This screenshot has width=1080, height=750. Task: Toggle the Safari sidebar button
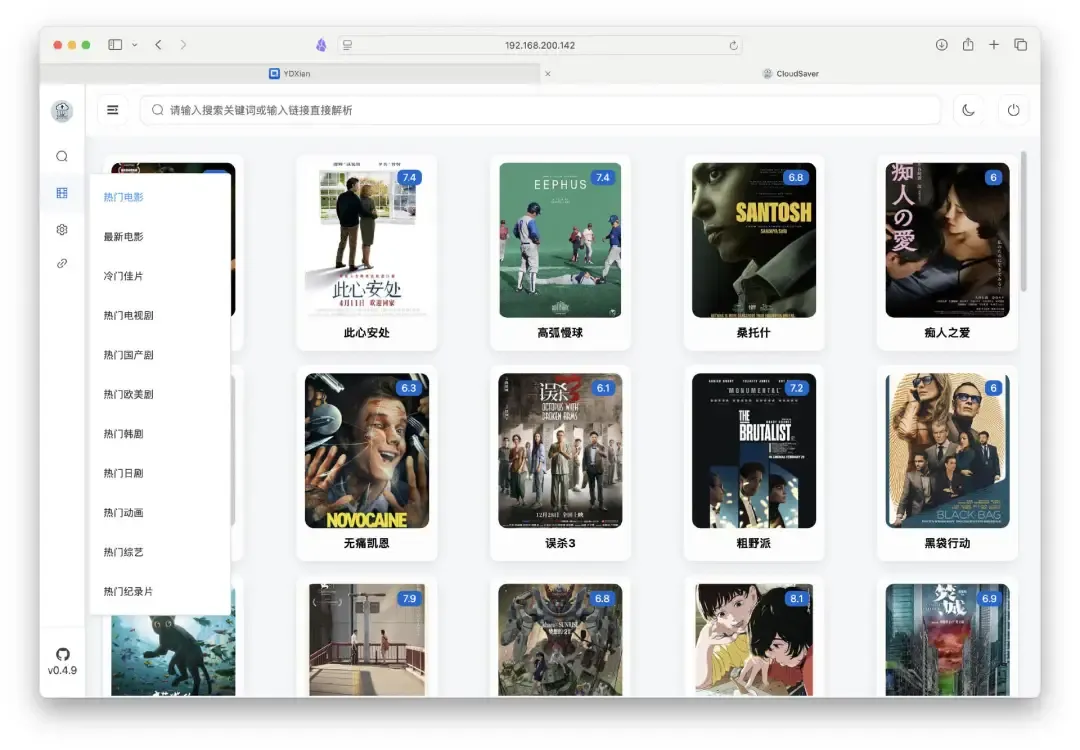(x=115, y=45)
